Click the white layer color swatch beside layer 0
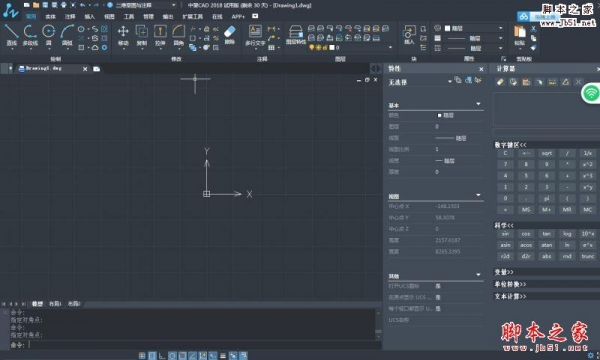600x360 pixels. point(332,47)
